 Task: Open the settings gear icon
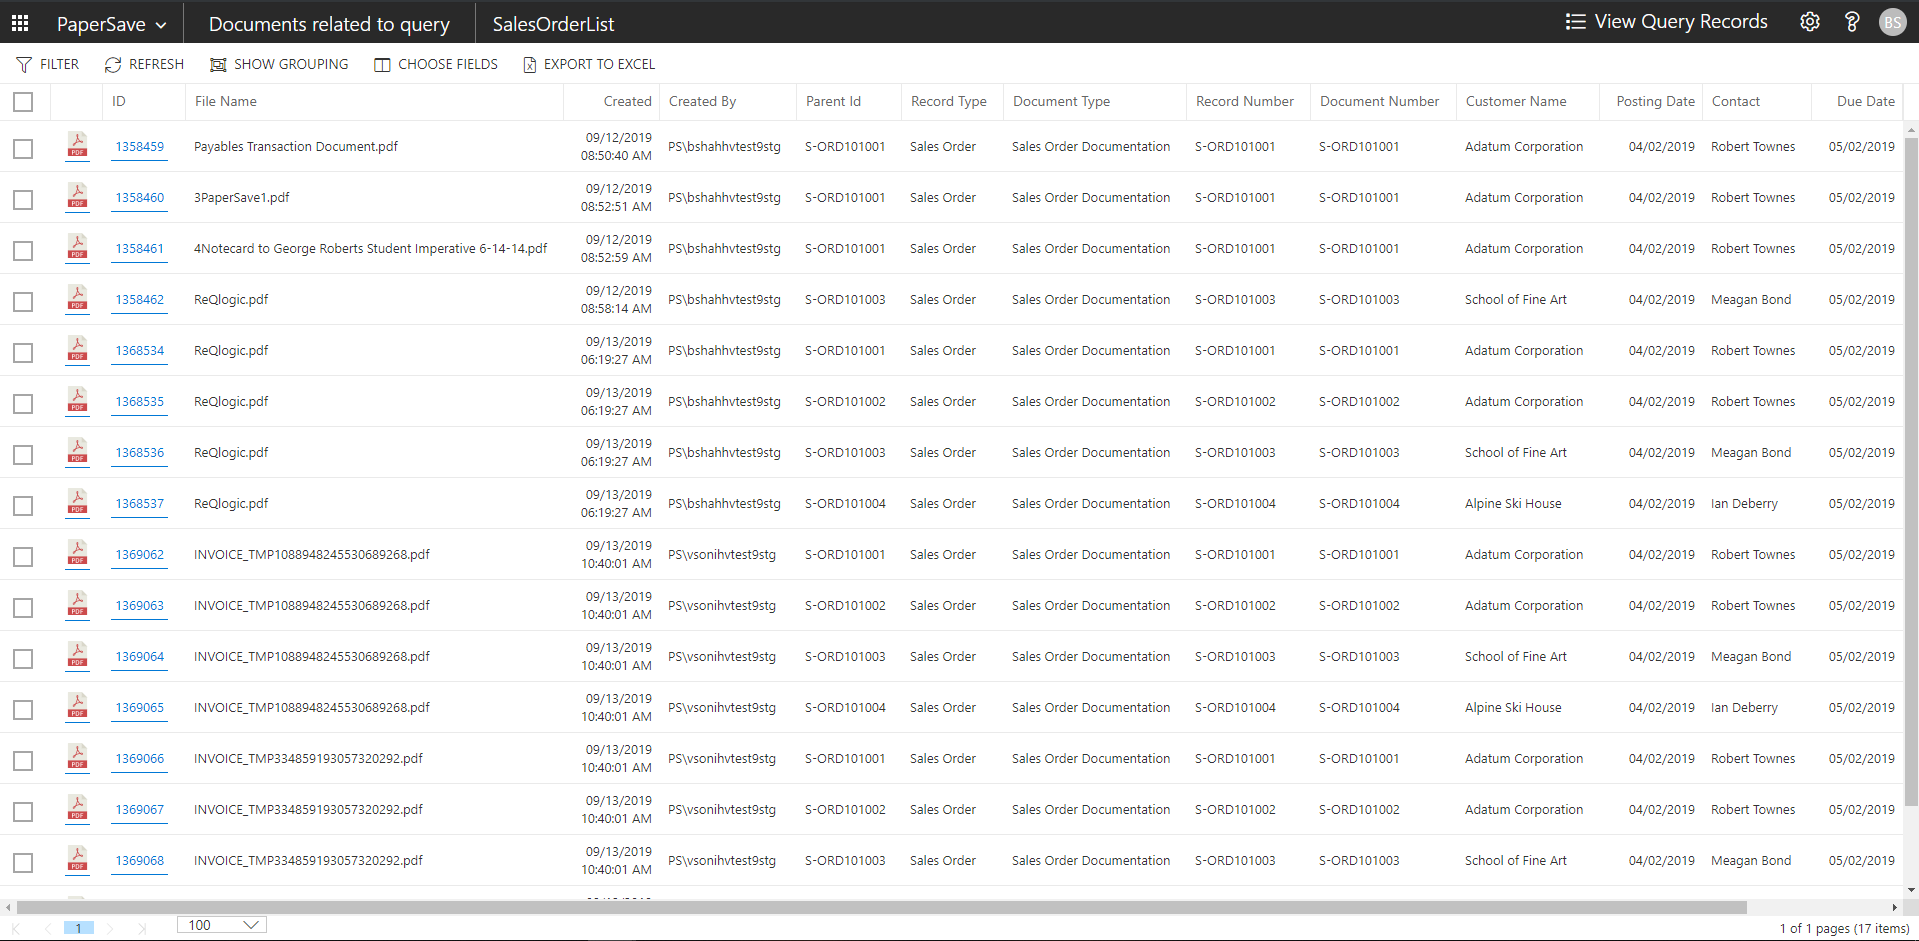tap(1809, 22)
